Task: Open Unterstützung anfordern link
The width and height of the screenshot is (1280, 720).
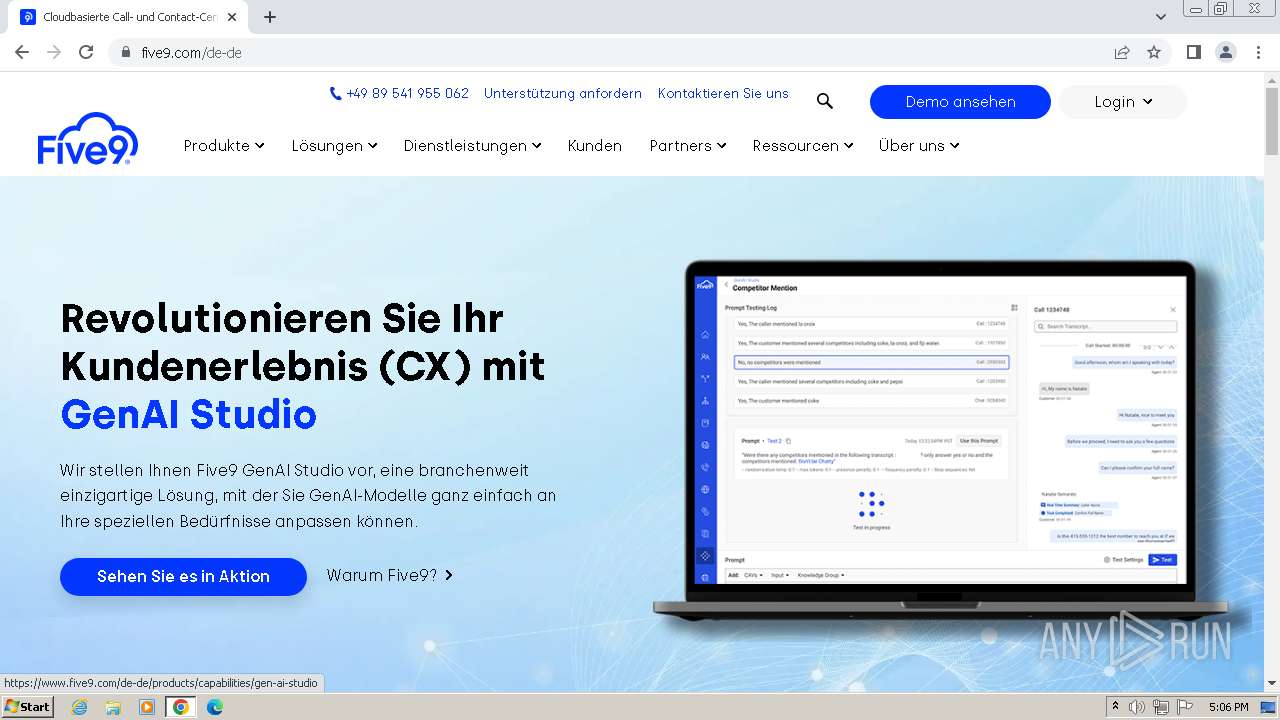Action: [563, 93]
